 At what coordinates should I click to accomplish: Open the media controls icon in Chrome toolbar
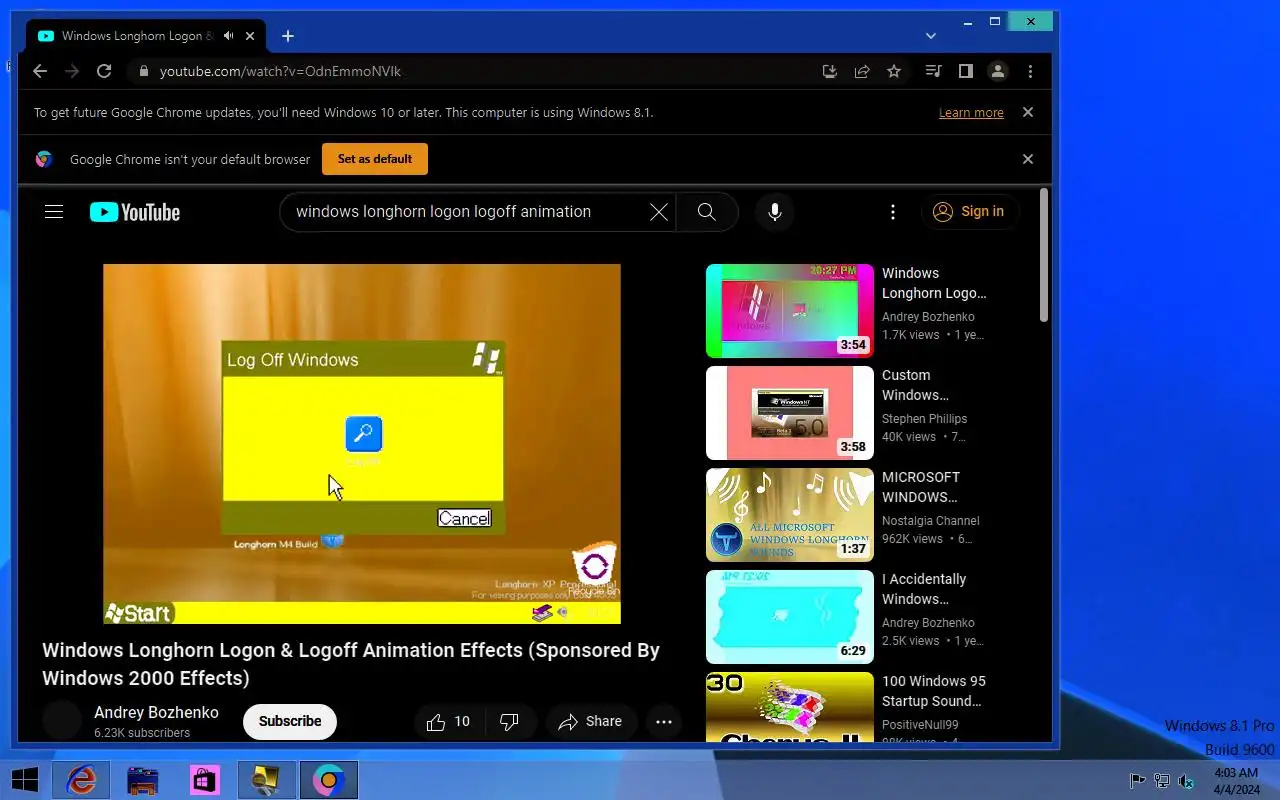[x=933, y=71]
